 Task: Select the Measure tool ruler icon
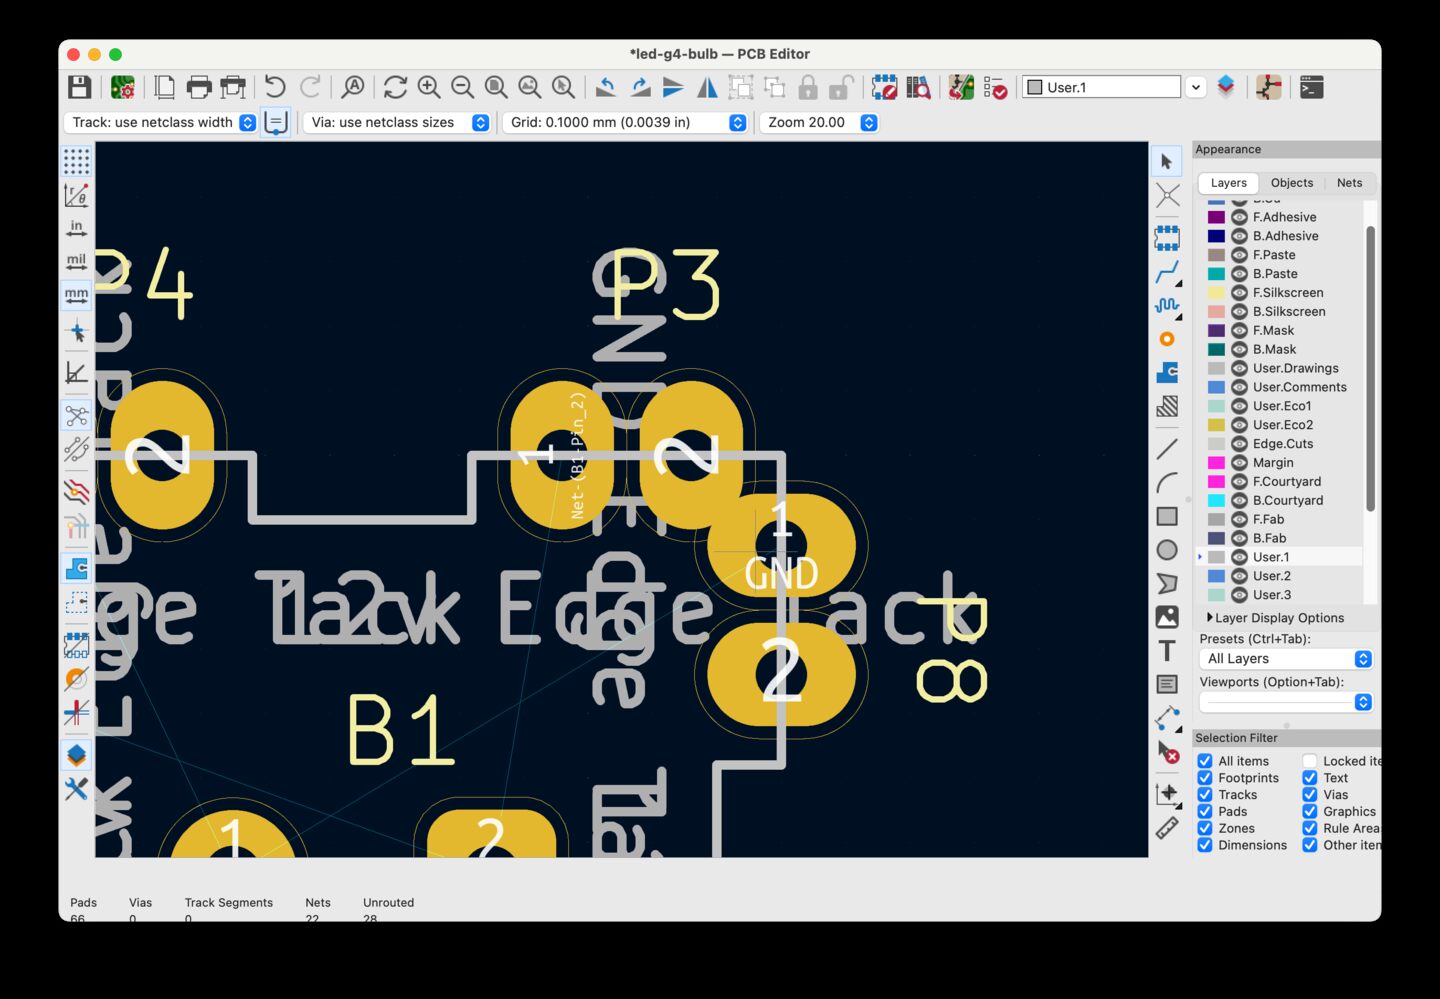coord(1167,828)
